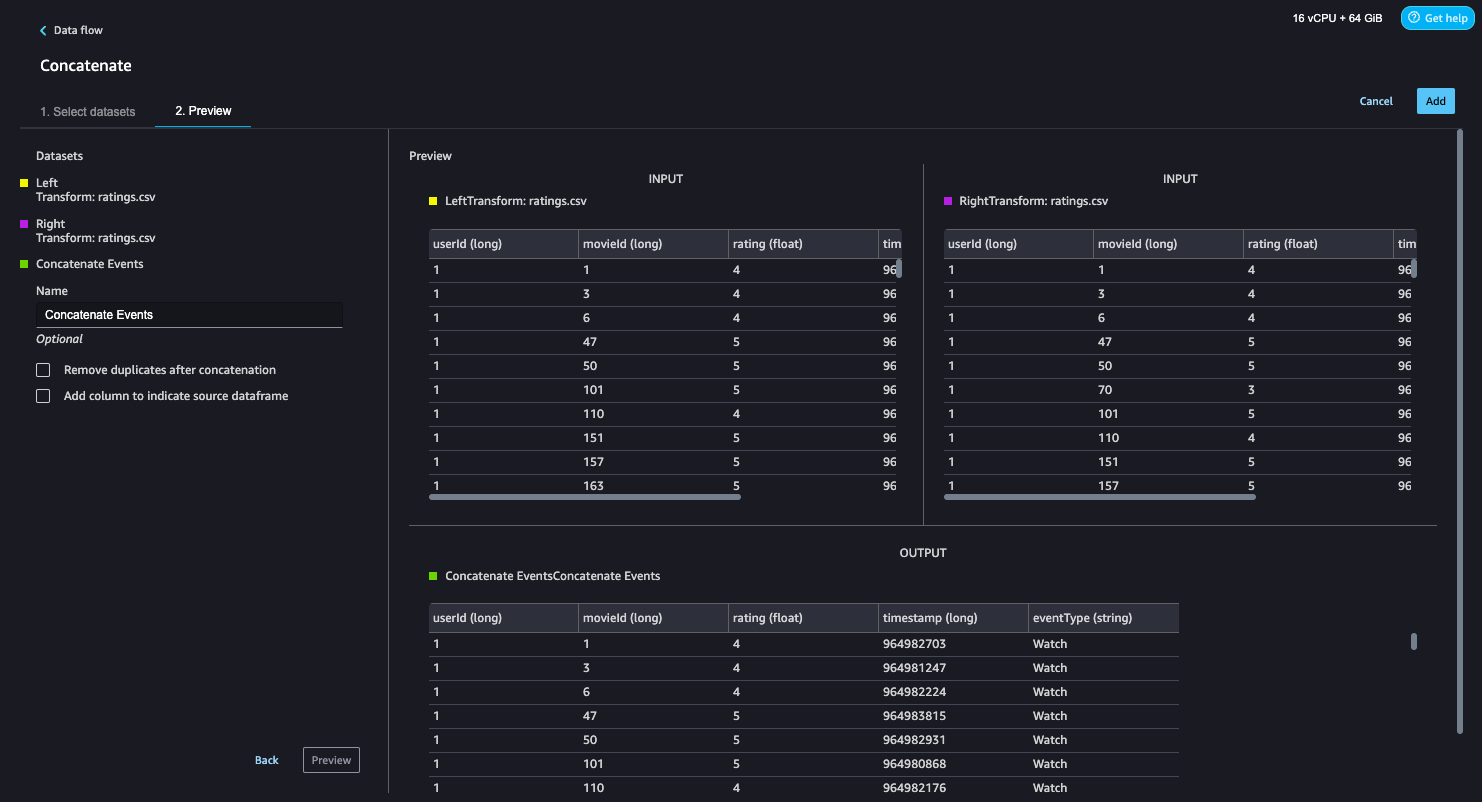1482x802 pixels.
Task: Enable Remove duplicates after concatenation
Action: click(43, 370)
